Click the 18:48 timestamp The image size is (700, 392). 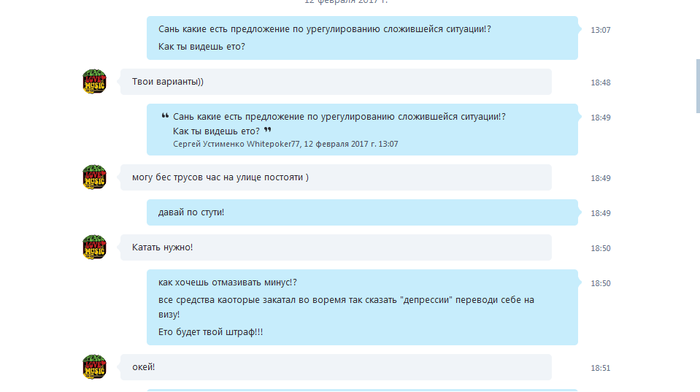pyautogui.click(x=600, y=83)
